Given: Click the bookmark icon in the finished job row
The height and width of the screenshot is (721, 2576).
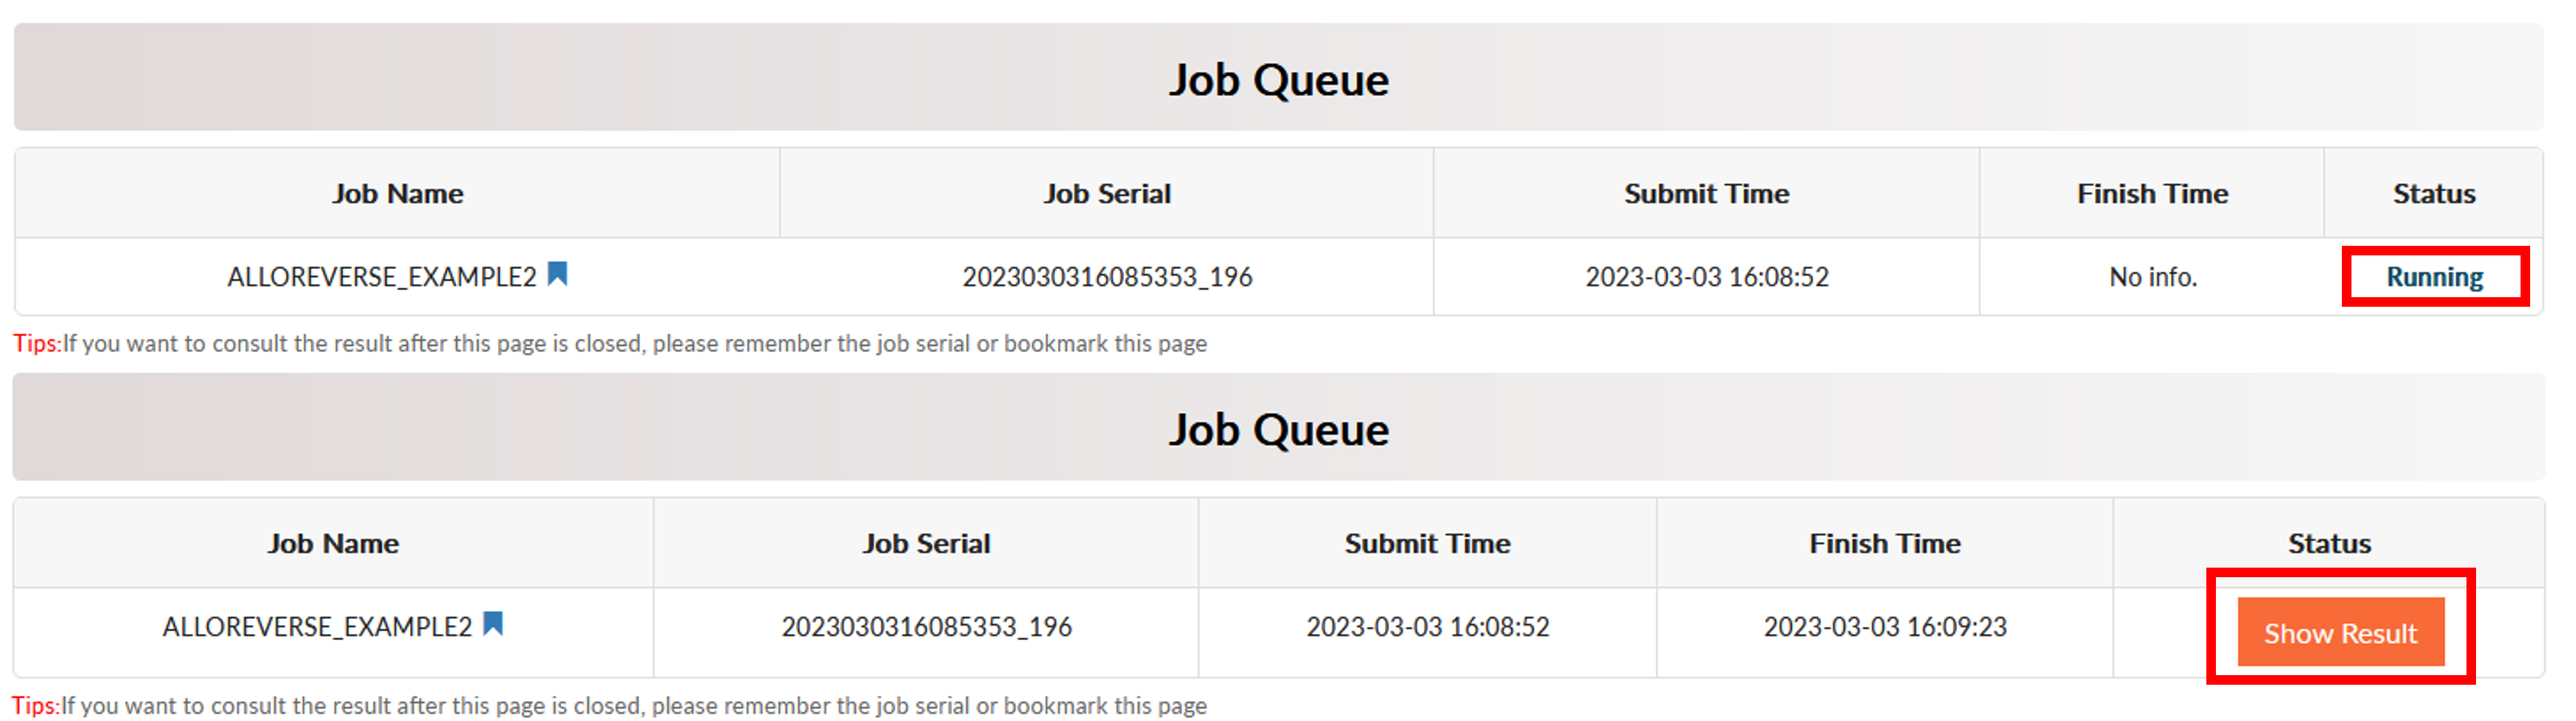Looking at the screenshot, I should tap(493, 624).
